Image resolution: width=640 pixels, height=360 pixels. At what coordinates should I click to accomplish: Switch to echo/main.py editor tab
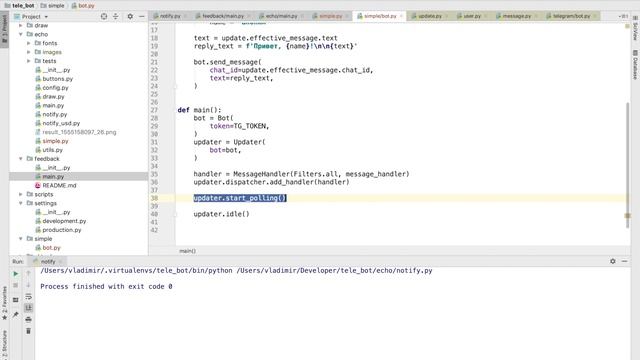pyautogui.click(x=281, y=16)
